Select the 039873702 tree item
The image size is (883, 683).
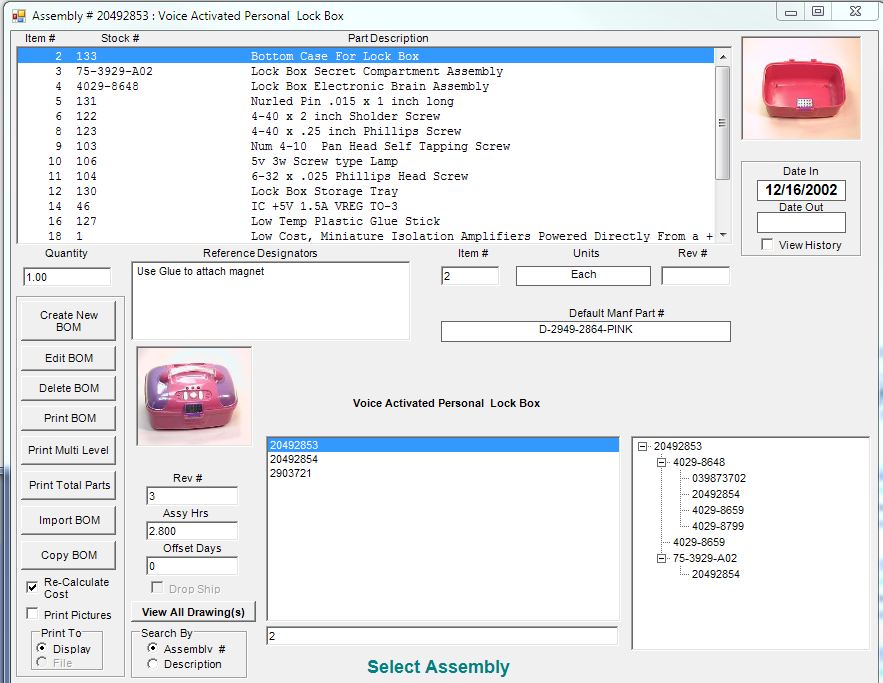tap(719, 479)
